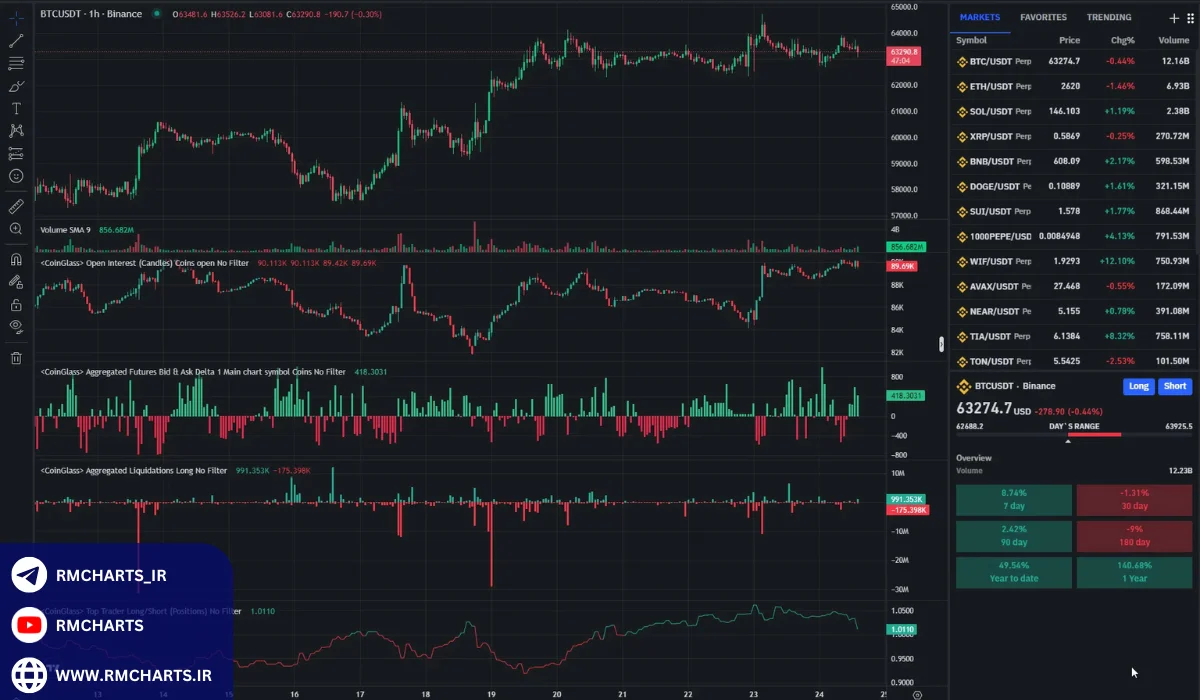Delete drawings with the trash icon
The width and height of the screenshot is (1200, 700).
(16, 358)
